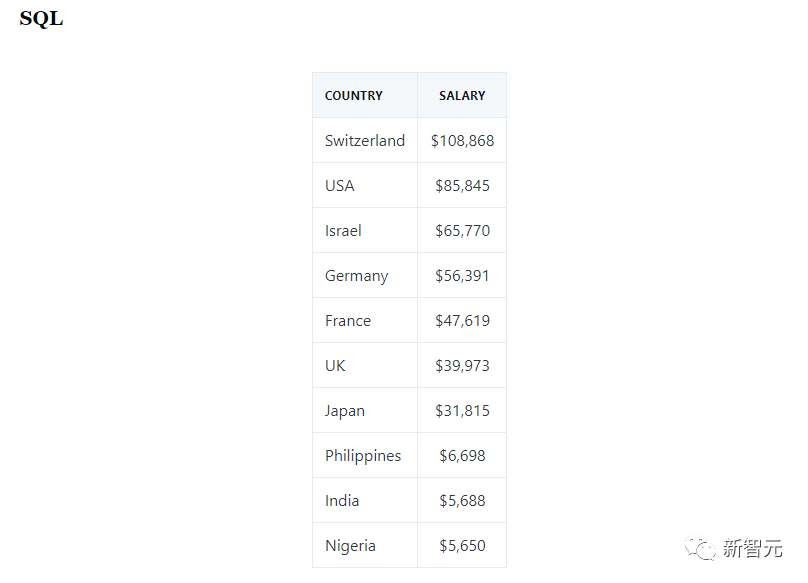This screenshot has width=808, height=583.
Task: Select the Israel country cell
Action: pyautogui.click(x=343, y=231)
